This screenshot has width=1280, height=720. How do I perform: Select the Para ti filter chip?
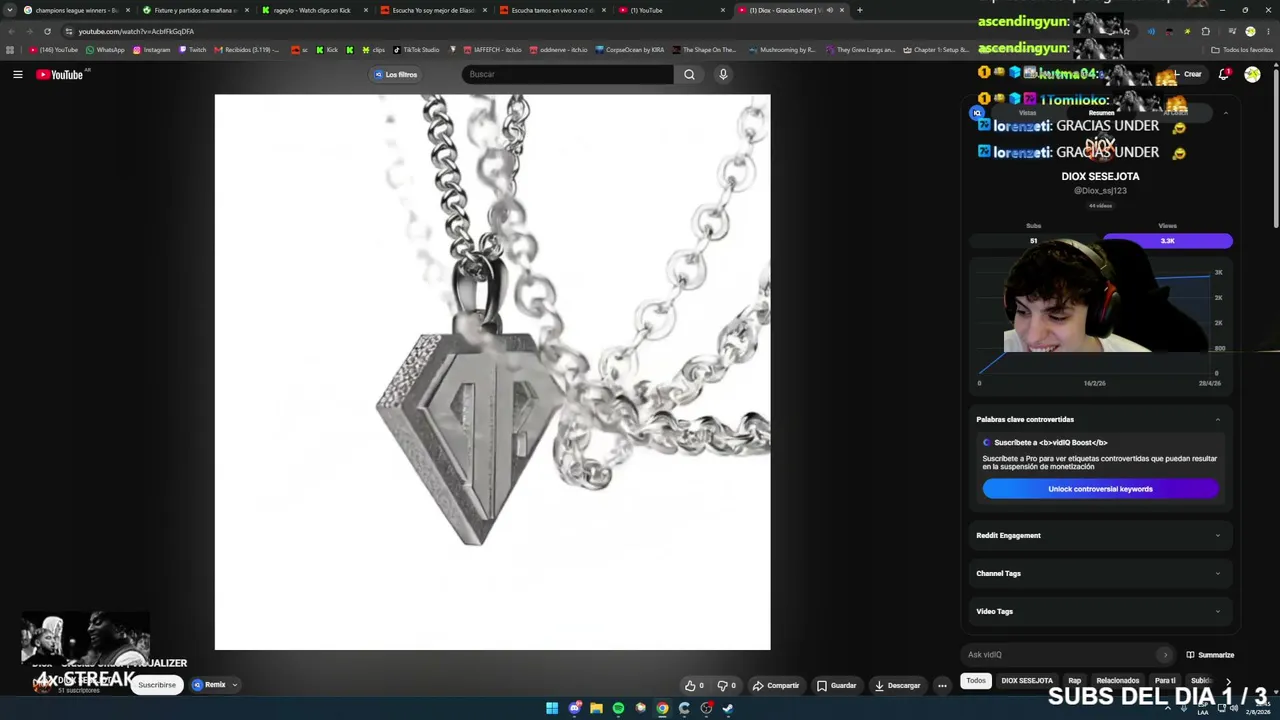[1165, 681]
